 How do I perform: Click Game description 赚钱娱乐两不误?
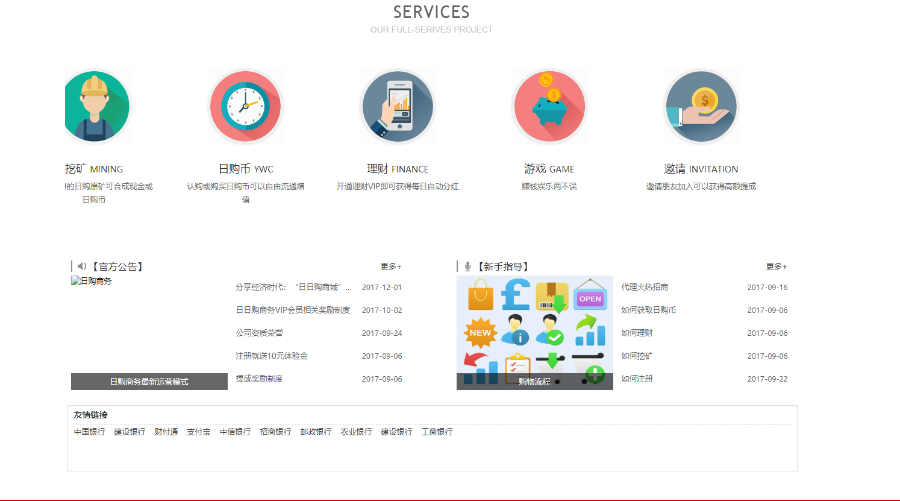pyautogui.click(x=549, y=187)
